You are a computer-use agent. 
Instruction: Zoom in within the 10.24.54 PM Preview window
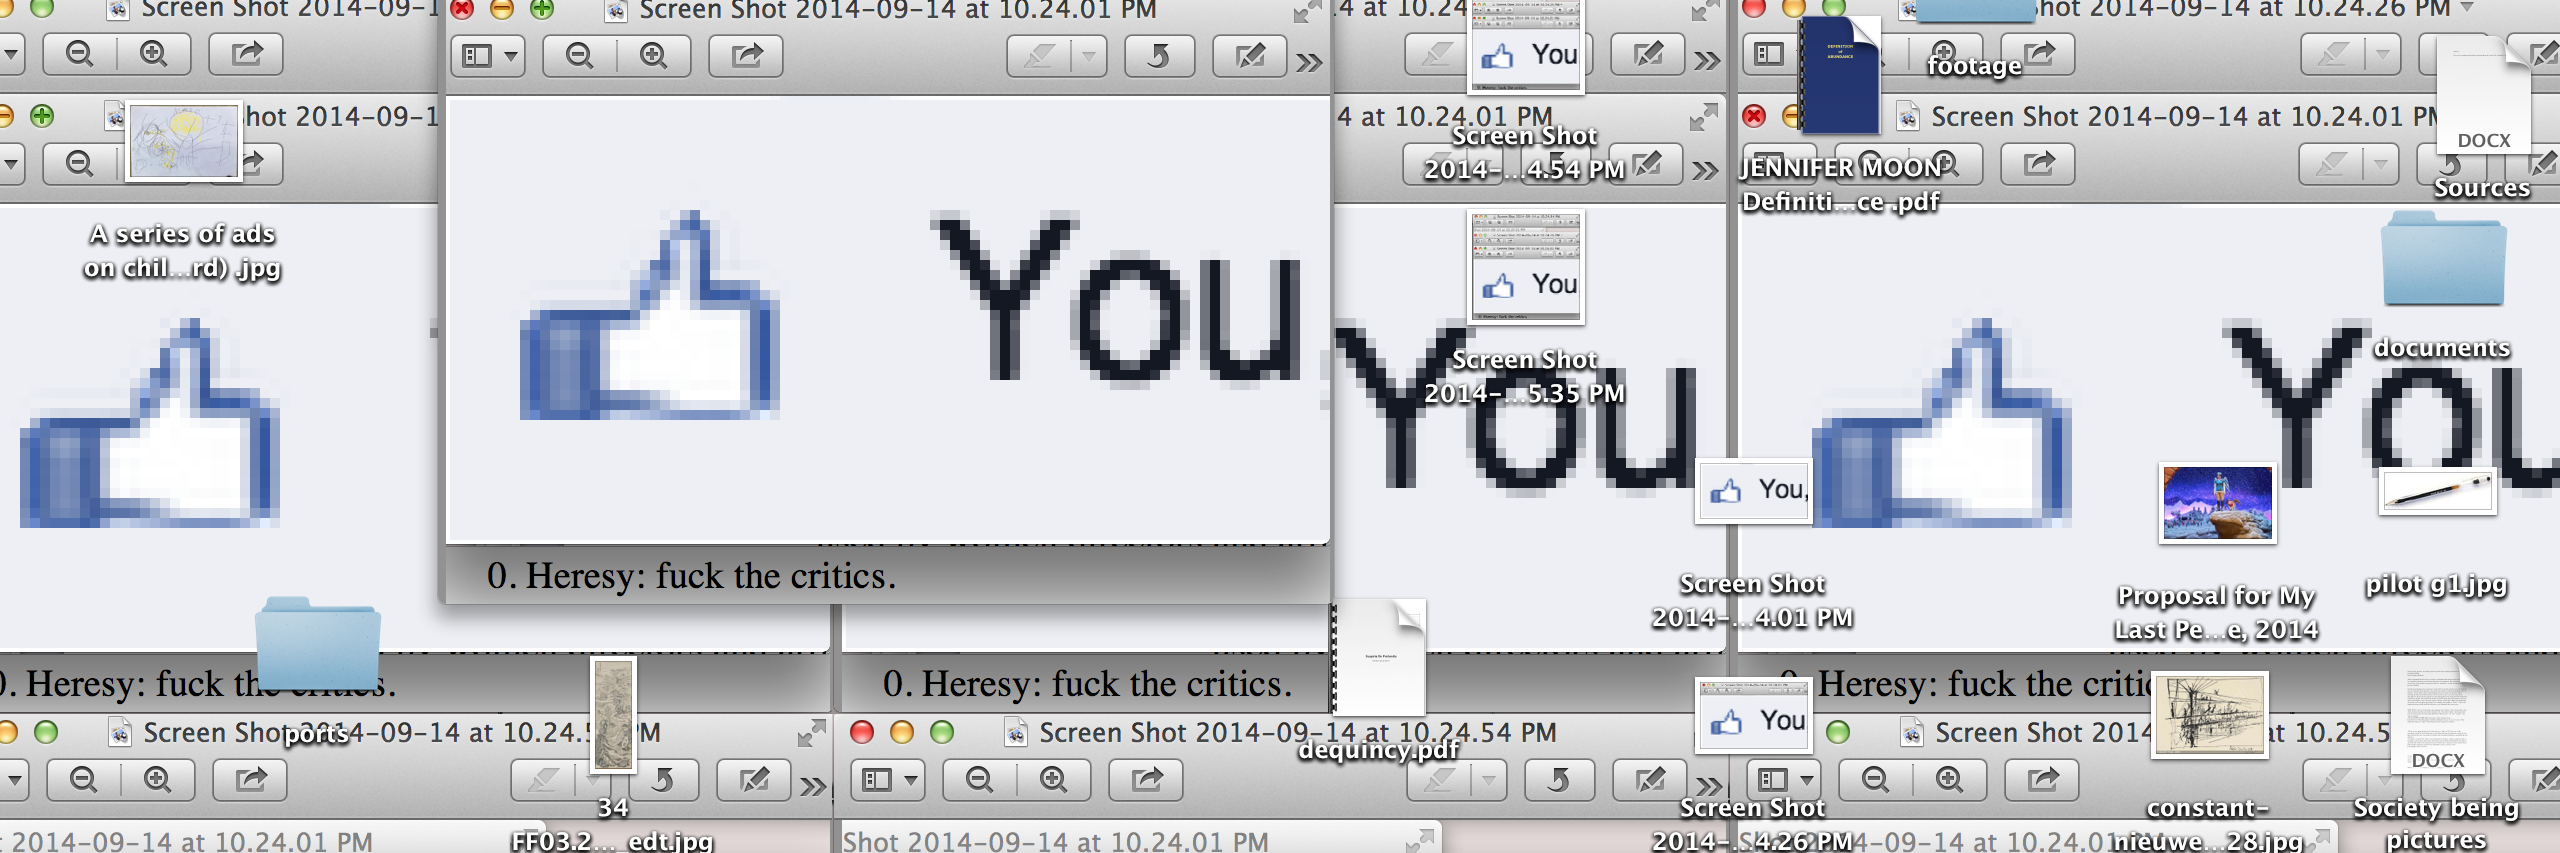[1053, 779]
